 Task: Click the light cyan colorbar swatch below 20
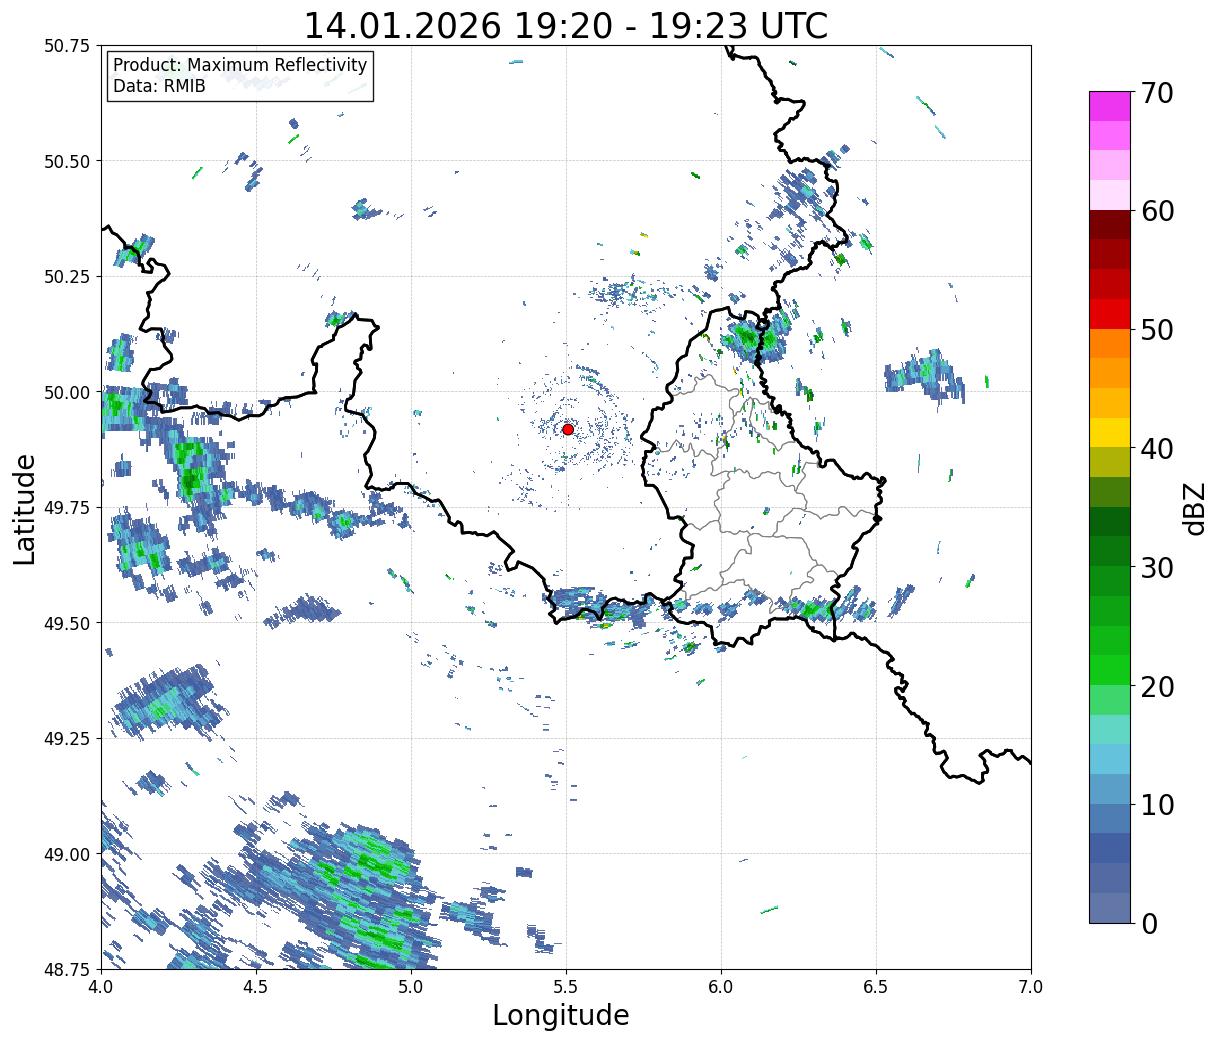pyautogui.click(x=1110, y=729)
